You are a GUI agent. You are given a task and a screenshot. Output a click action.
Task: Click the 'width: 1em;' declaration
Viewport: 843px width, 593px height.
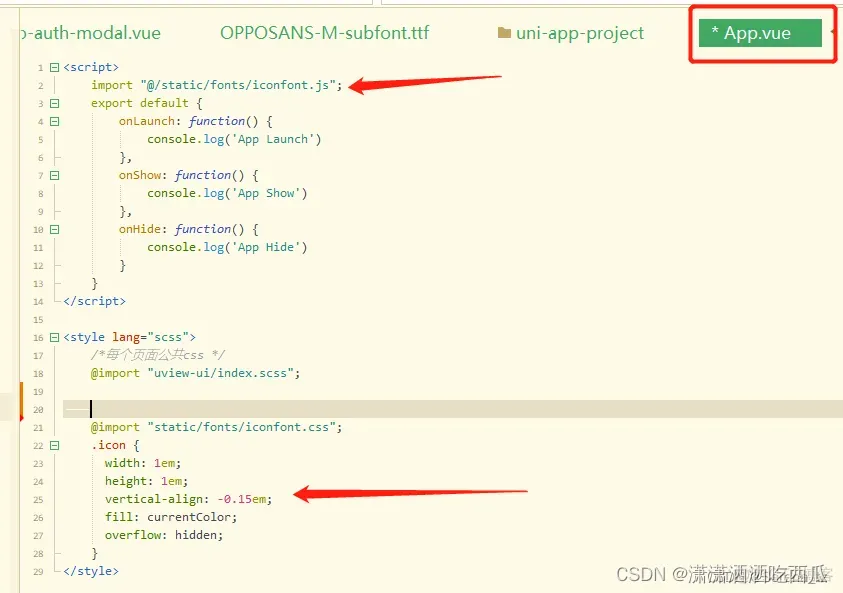[x=143, y=463]
